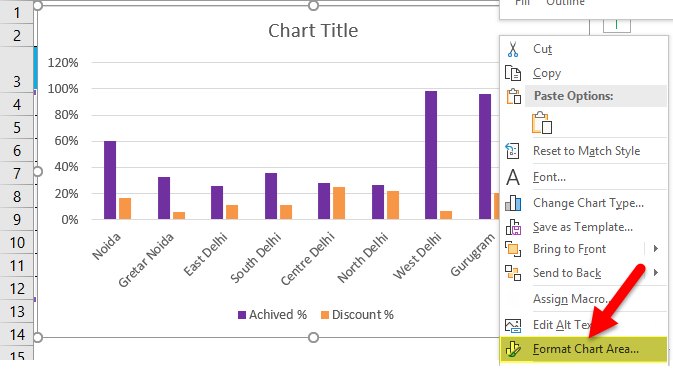Image resolution: width=673 pixels, height=374 pixels.
Task: Click the Discount % legend entry
Action: 357,315
